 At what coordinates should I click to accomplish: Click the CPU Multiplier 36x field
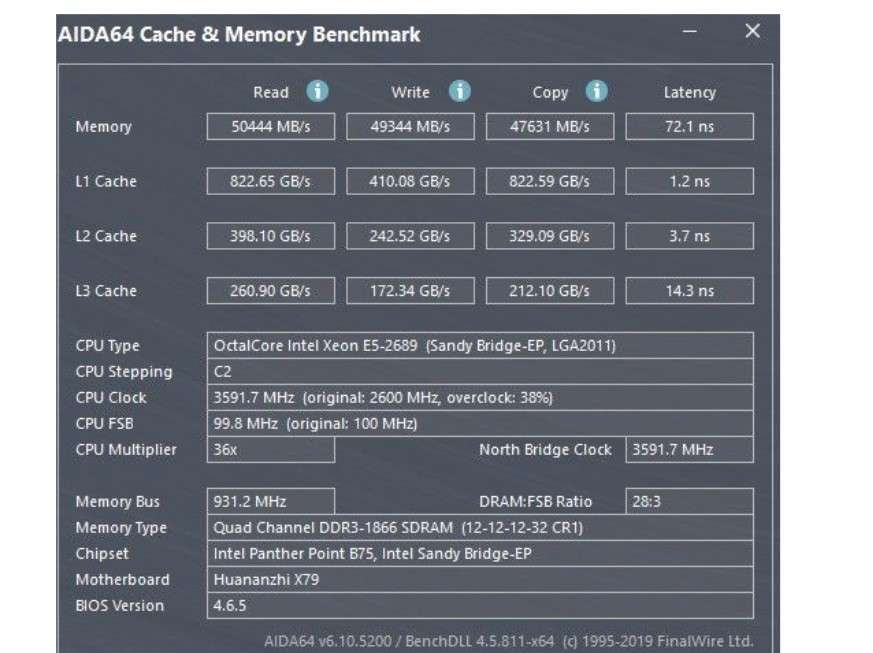point(270,450)
